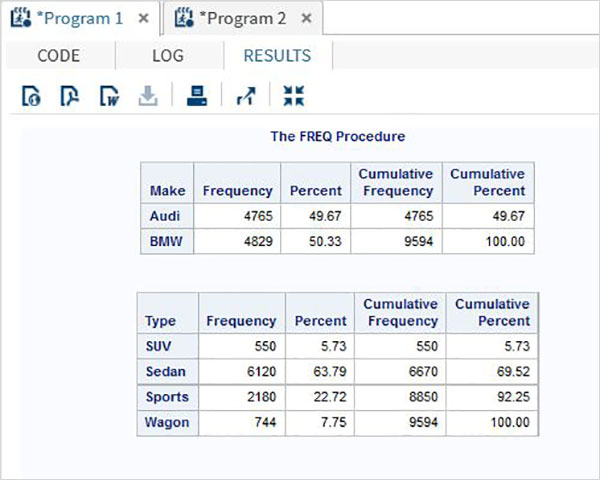The width and height of the screenshot is (600, 480).
Task: Close the Program 2 tab
Action: [x=305, y=18]
